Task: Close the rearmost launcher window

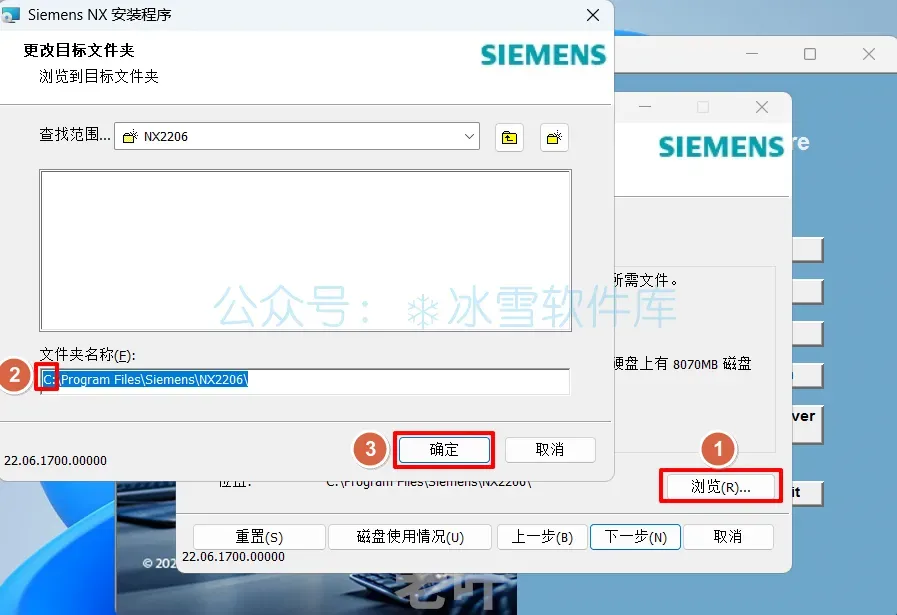Action: click(x=868, y=54)
